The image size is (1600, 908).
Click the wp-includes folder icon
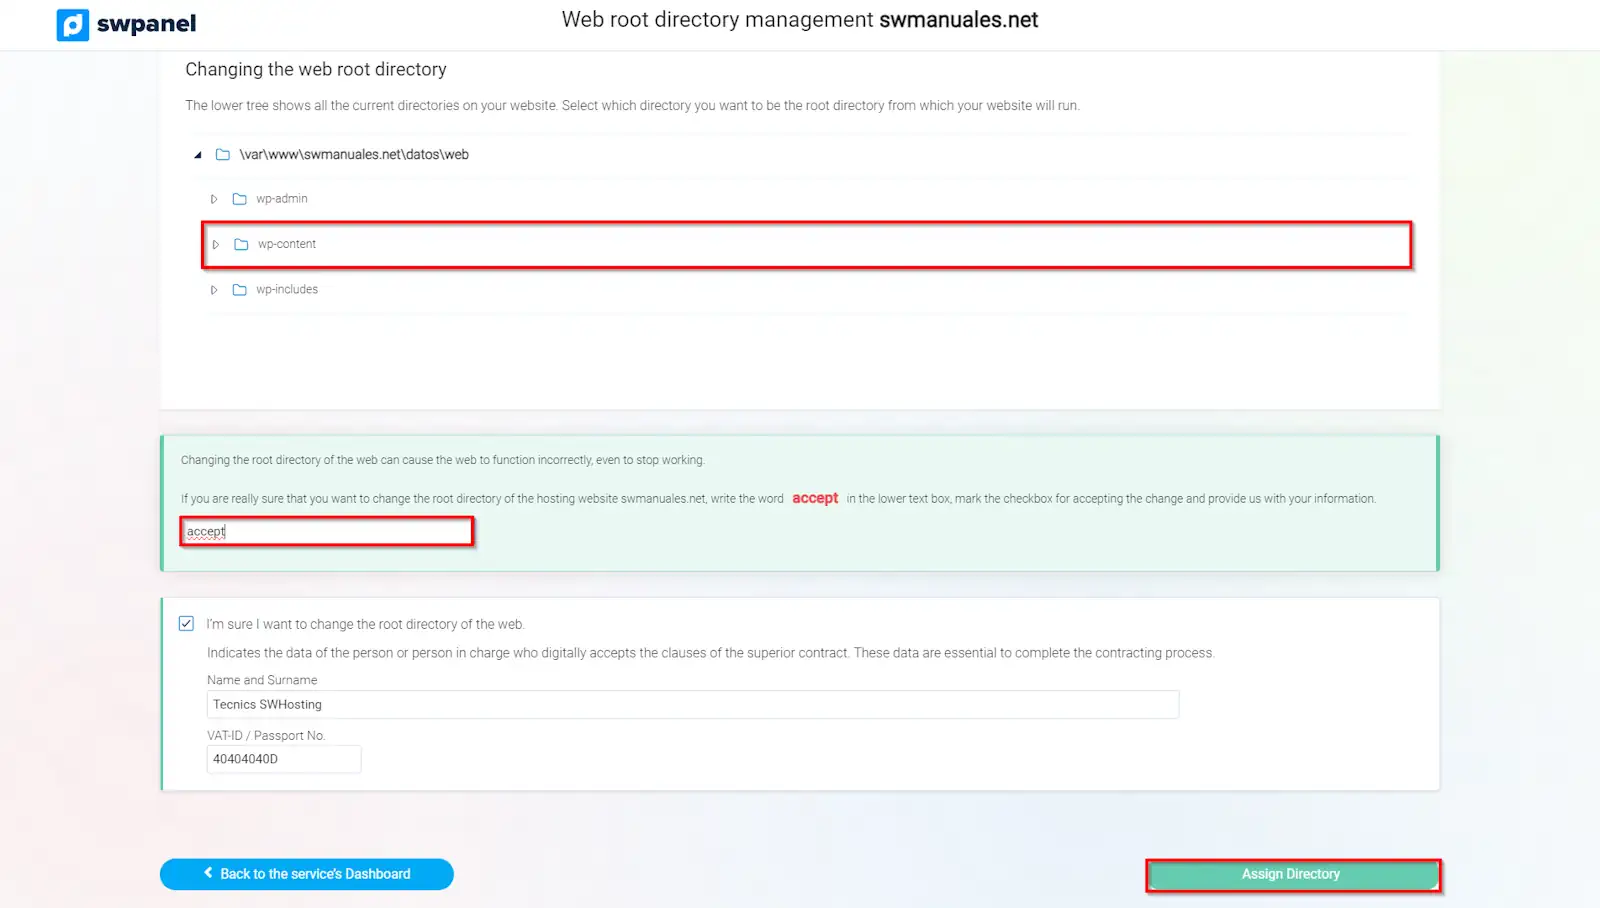(x=240, y=290)
